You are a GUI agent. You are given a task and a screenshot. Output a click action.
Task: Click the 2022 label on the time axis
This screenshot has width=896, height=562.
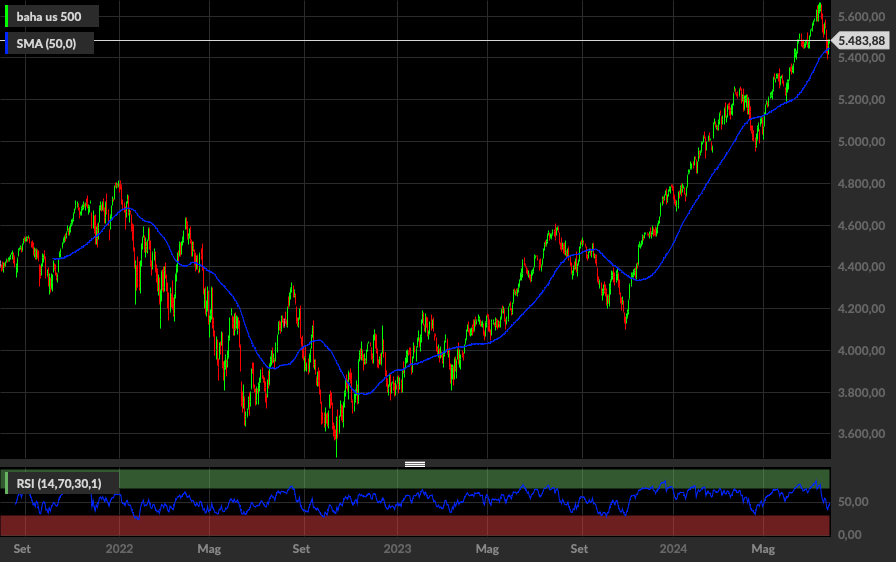pyautogui.click(x=119, y=549)
